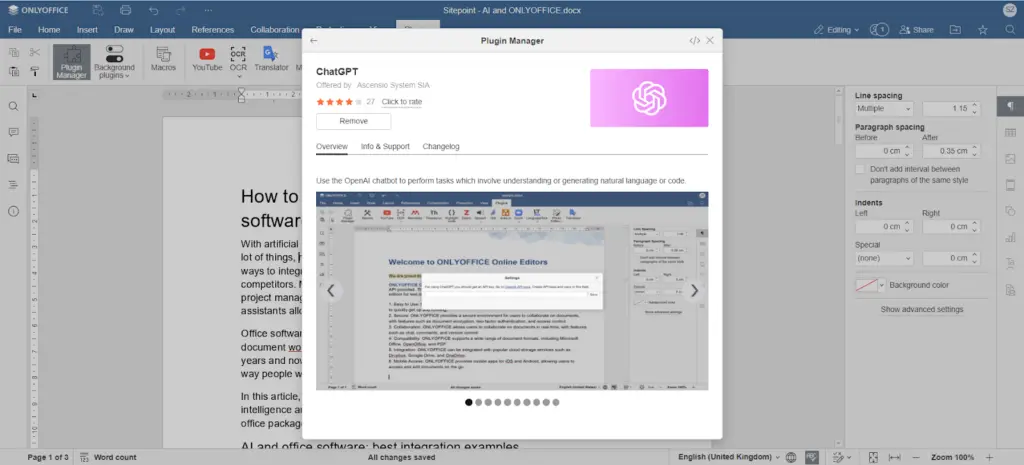Expand the Special indent dropdown
This screenshot has height=465, width=1024.
pos(884,258)
